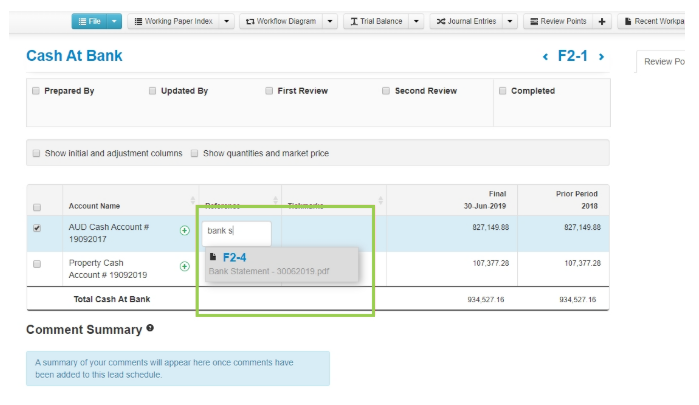Select the F2-4 Bank Statement suggestion
699x405 pixels.
pyautogui.click(x=280, y=264)
